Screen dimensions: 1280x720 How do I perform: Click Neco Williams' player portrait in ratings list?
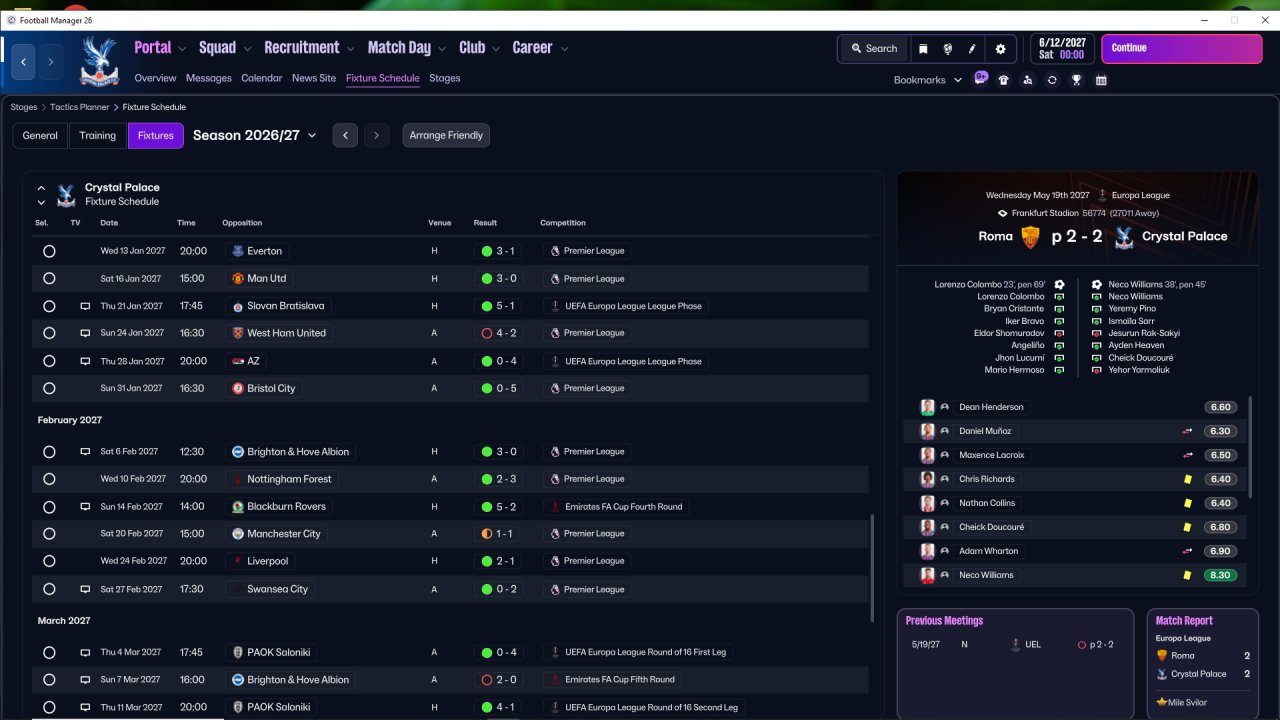928,575
